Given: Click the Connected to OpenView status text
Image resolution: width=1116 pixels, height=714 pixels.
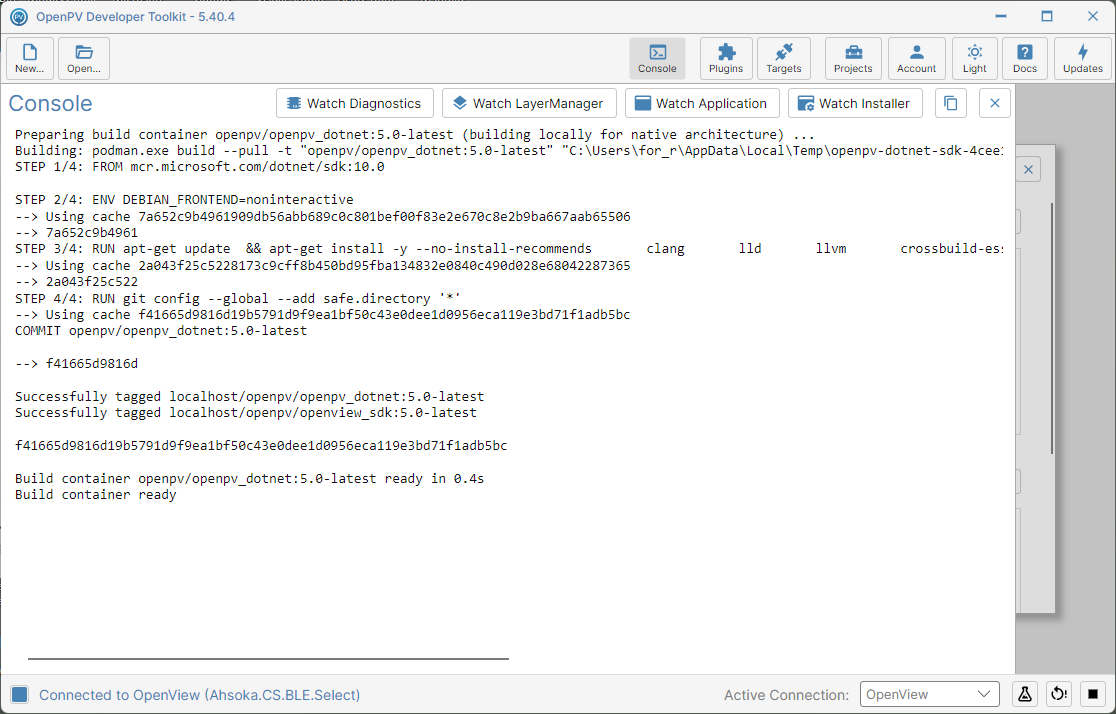Looking at the screenshot, I should click(199, 695).
